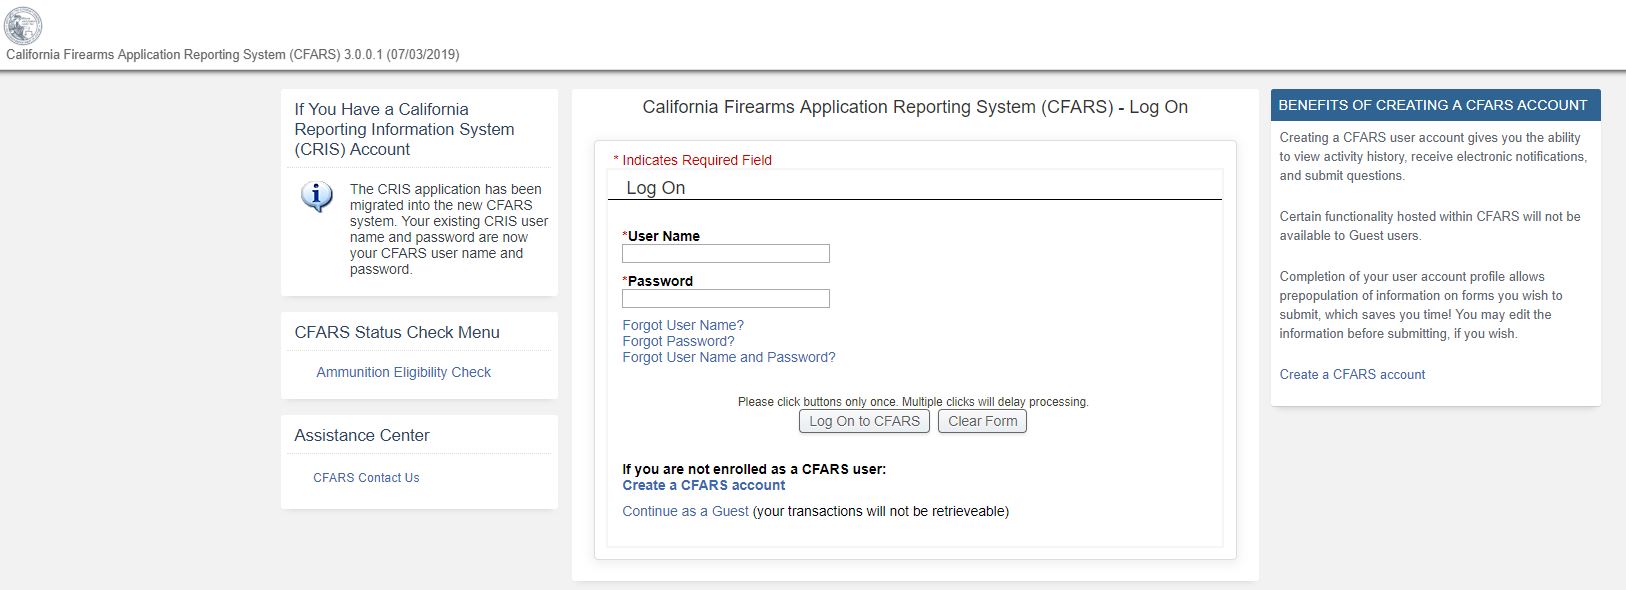Click the California state seal logo
This screenshot has width=1626, height=590.
point(23,25)
